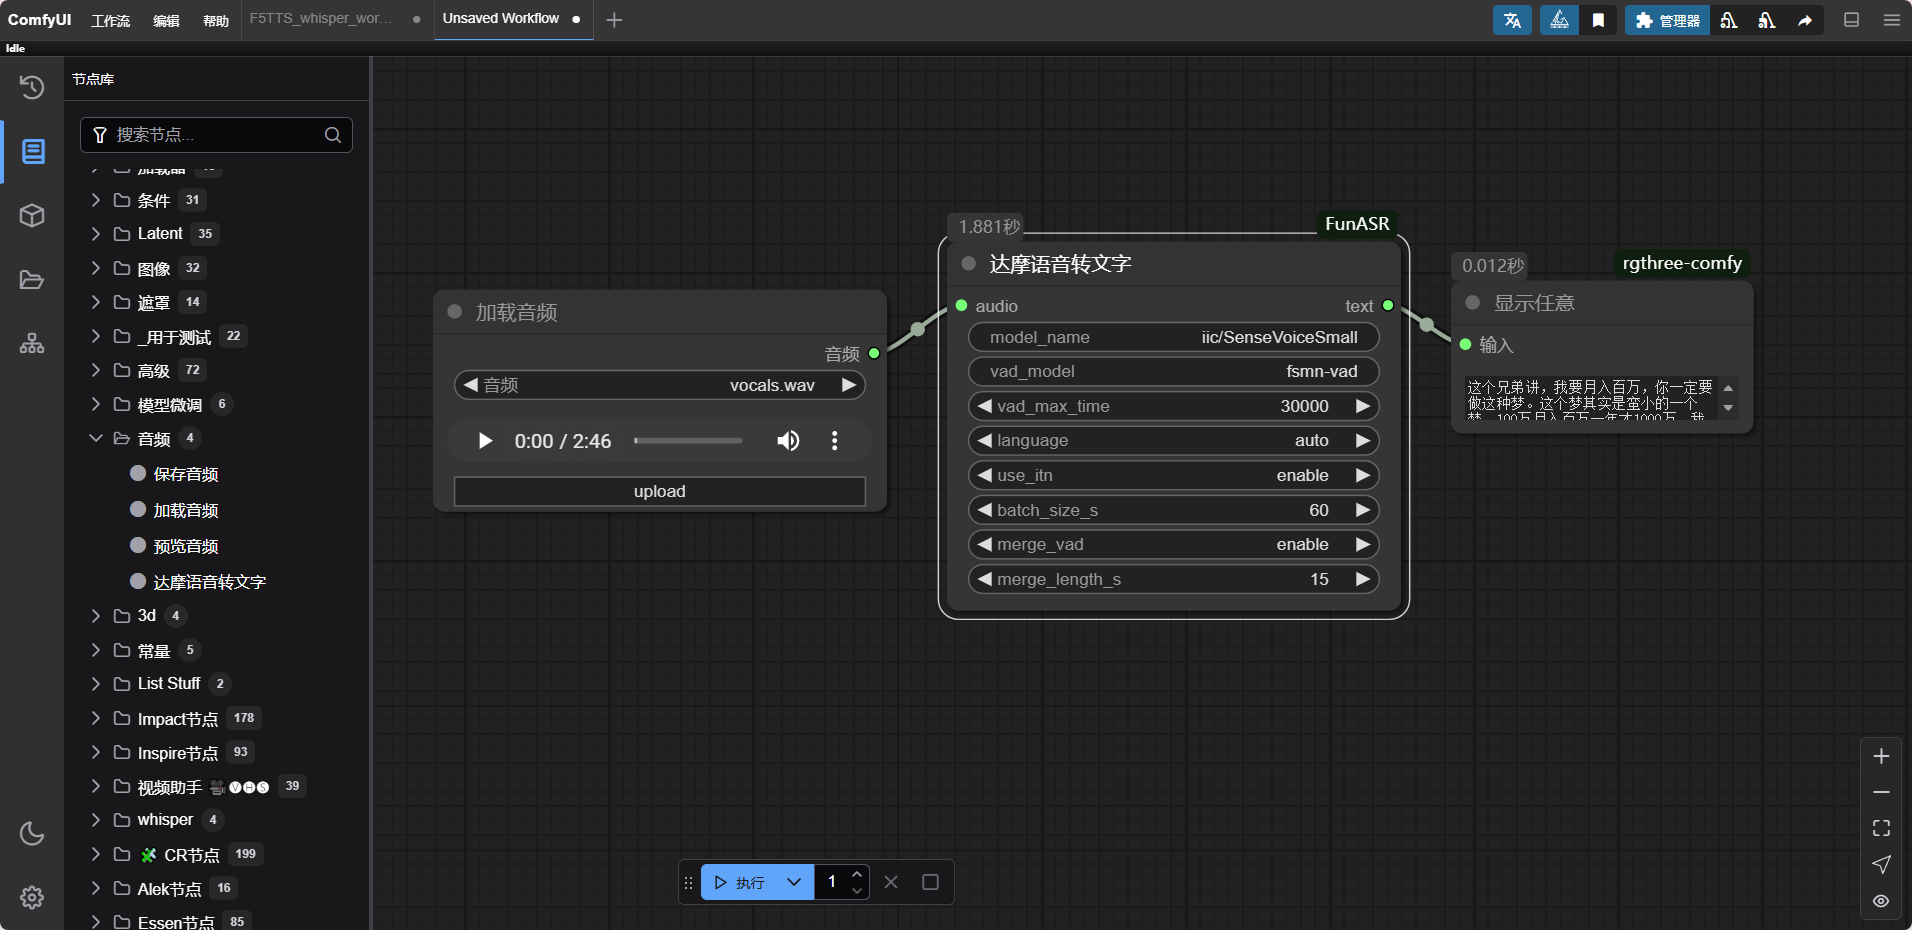
Task: Open settings gear icon
Action: pyautogui.click(x=32, y=897)
